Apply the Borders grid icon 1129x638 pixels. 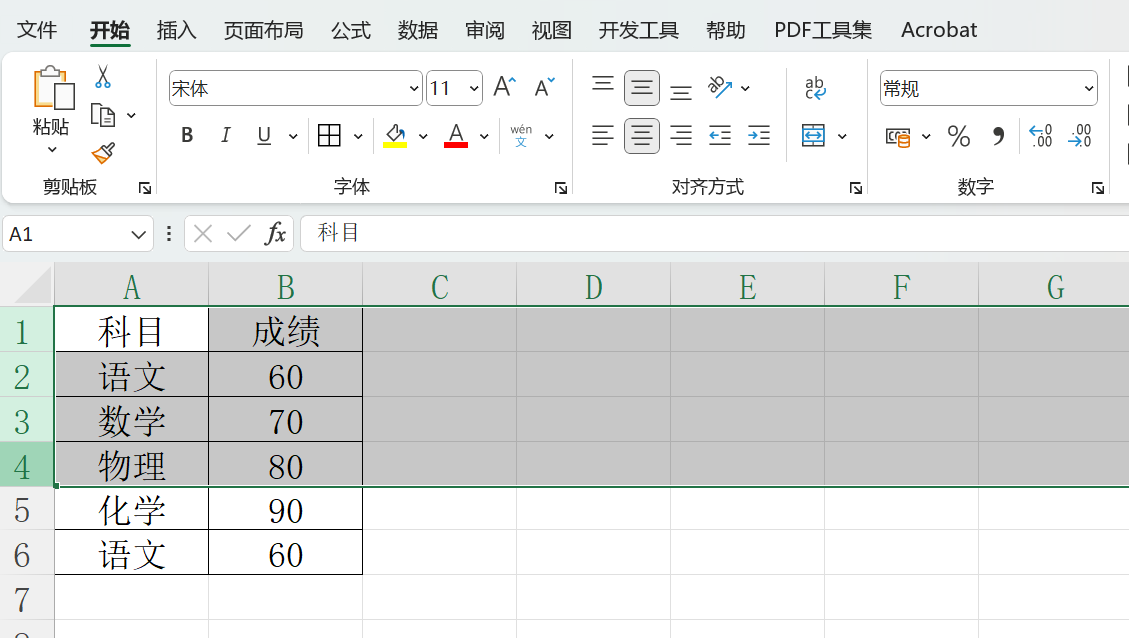click(x=329, y=135)
